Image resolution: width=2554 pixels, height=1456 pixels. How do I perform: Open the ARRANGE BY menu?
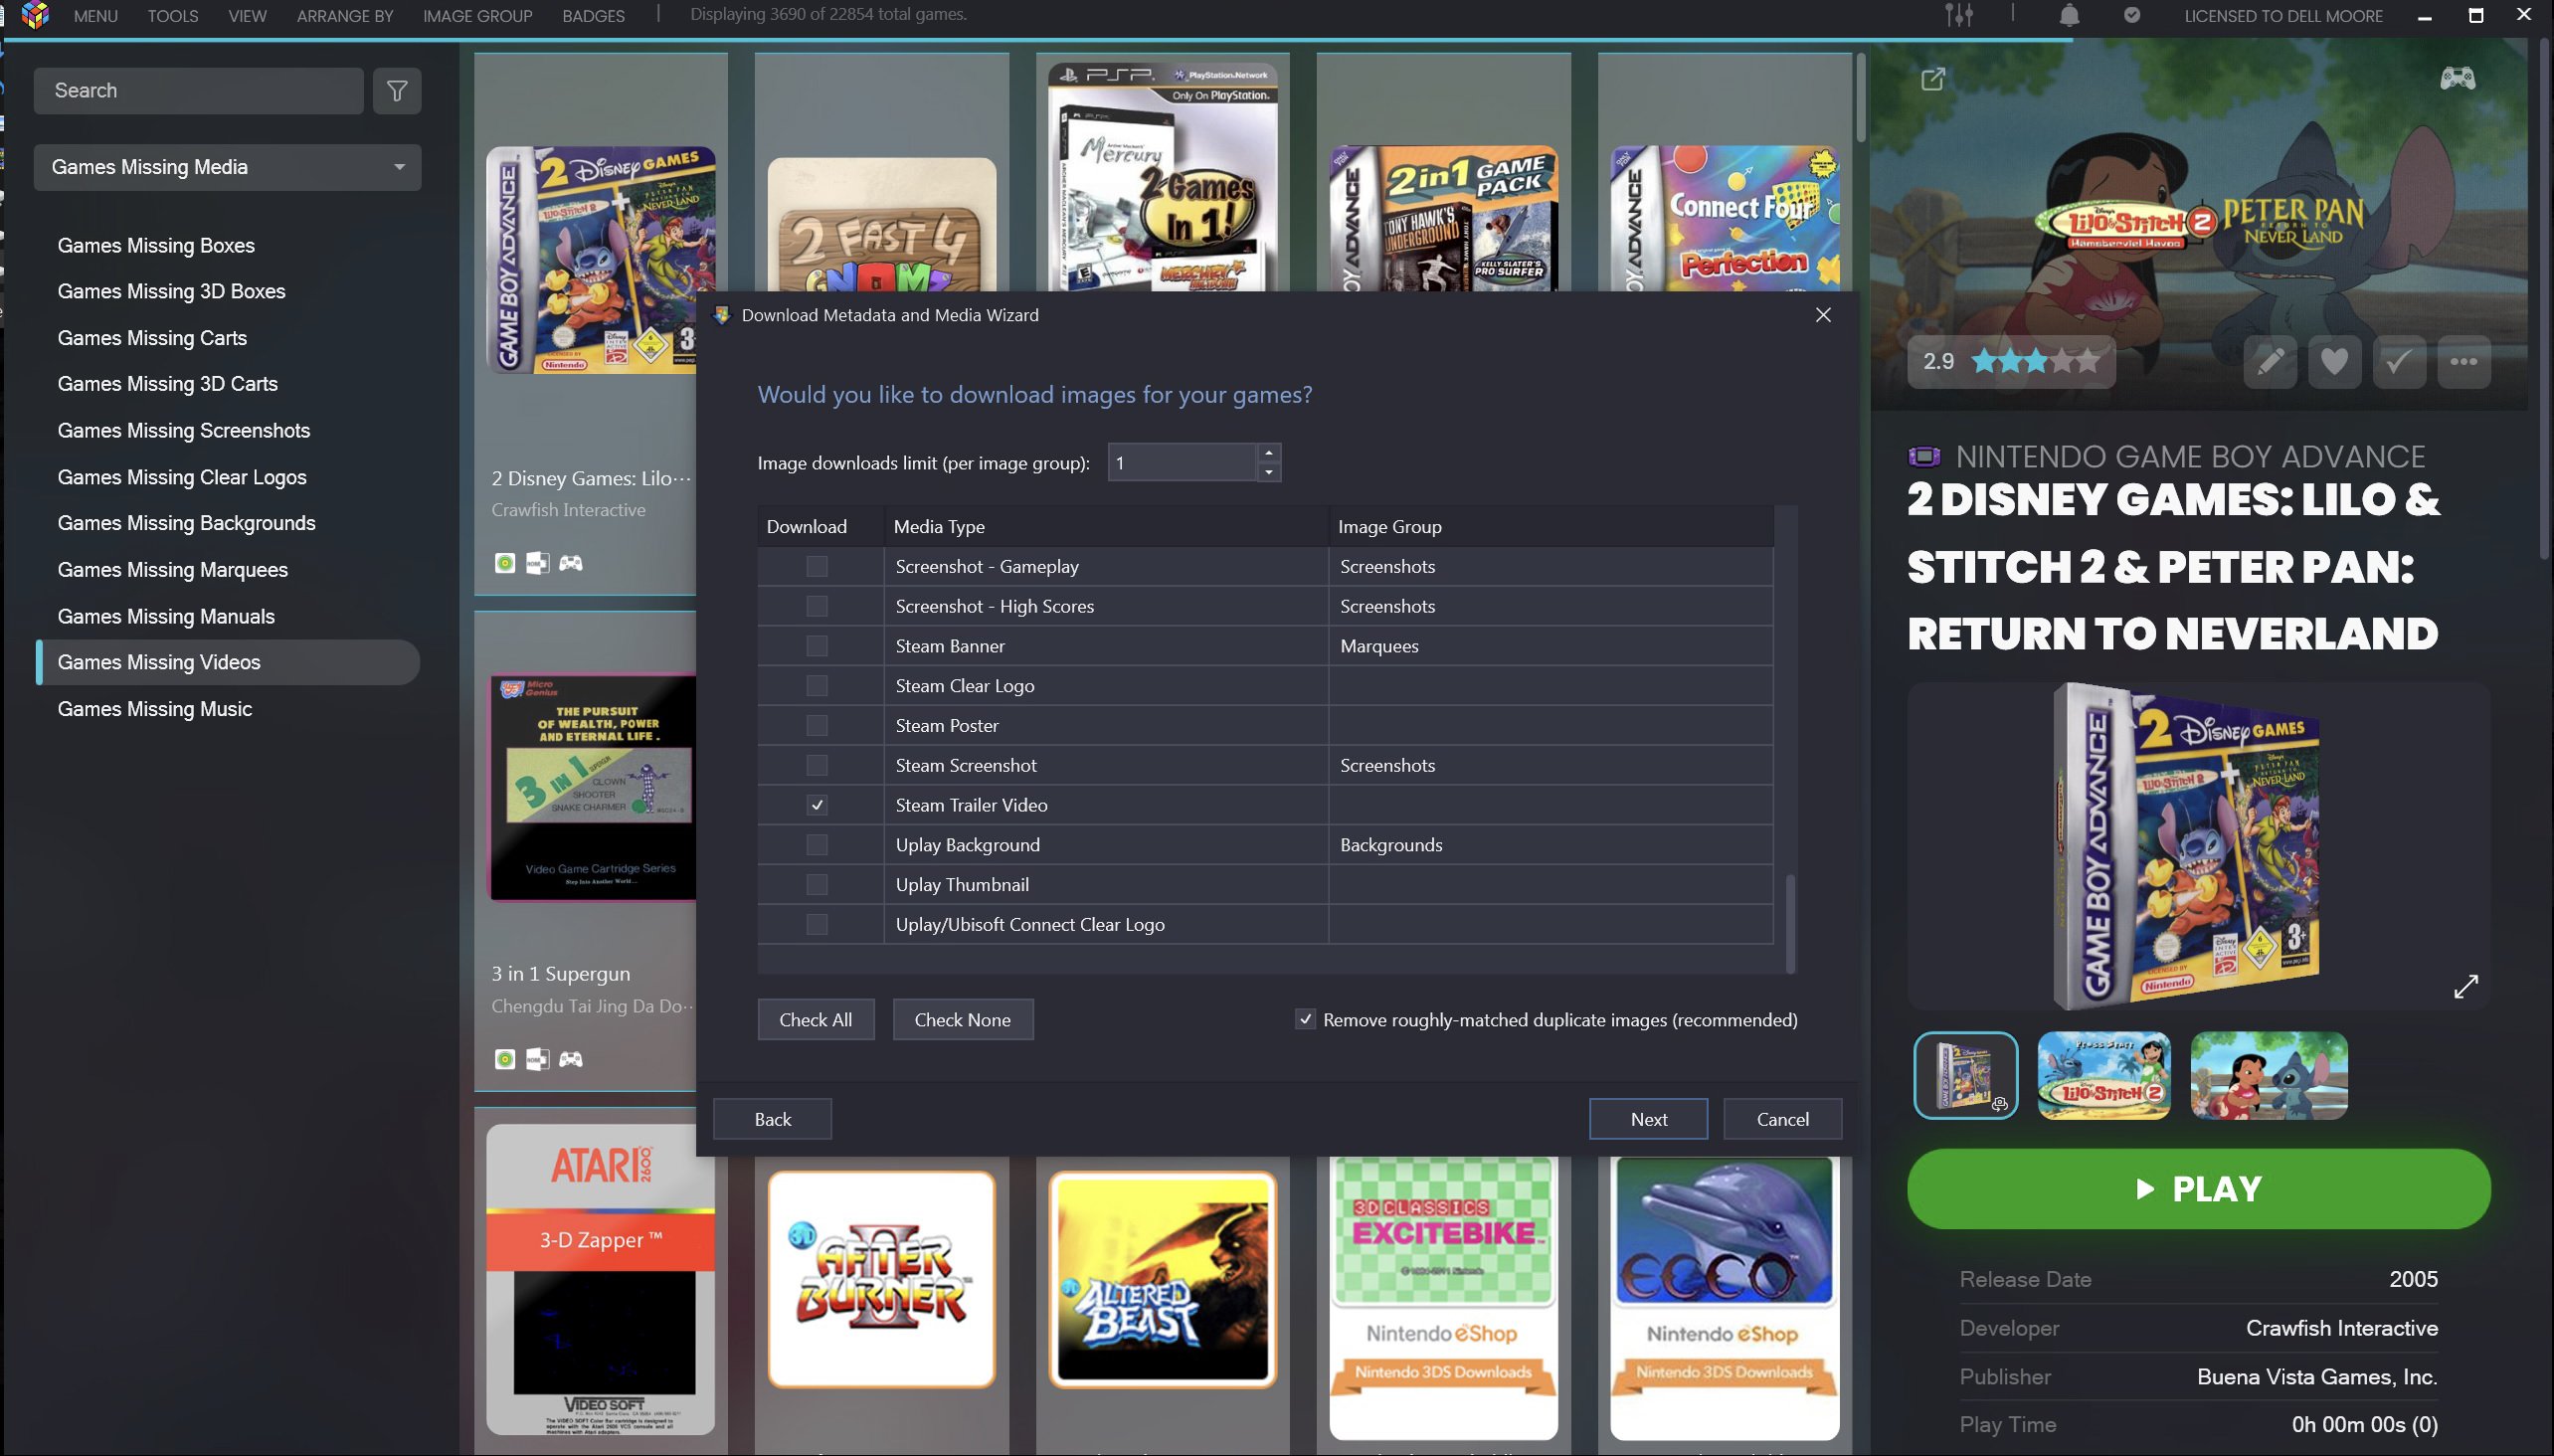pos(345,16)
